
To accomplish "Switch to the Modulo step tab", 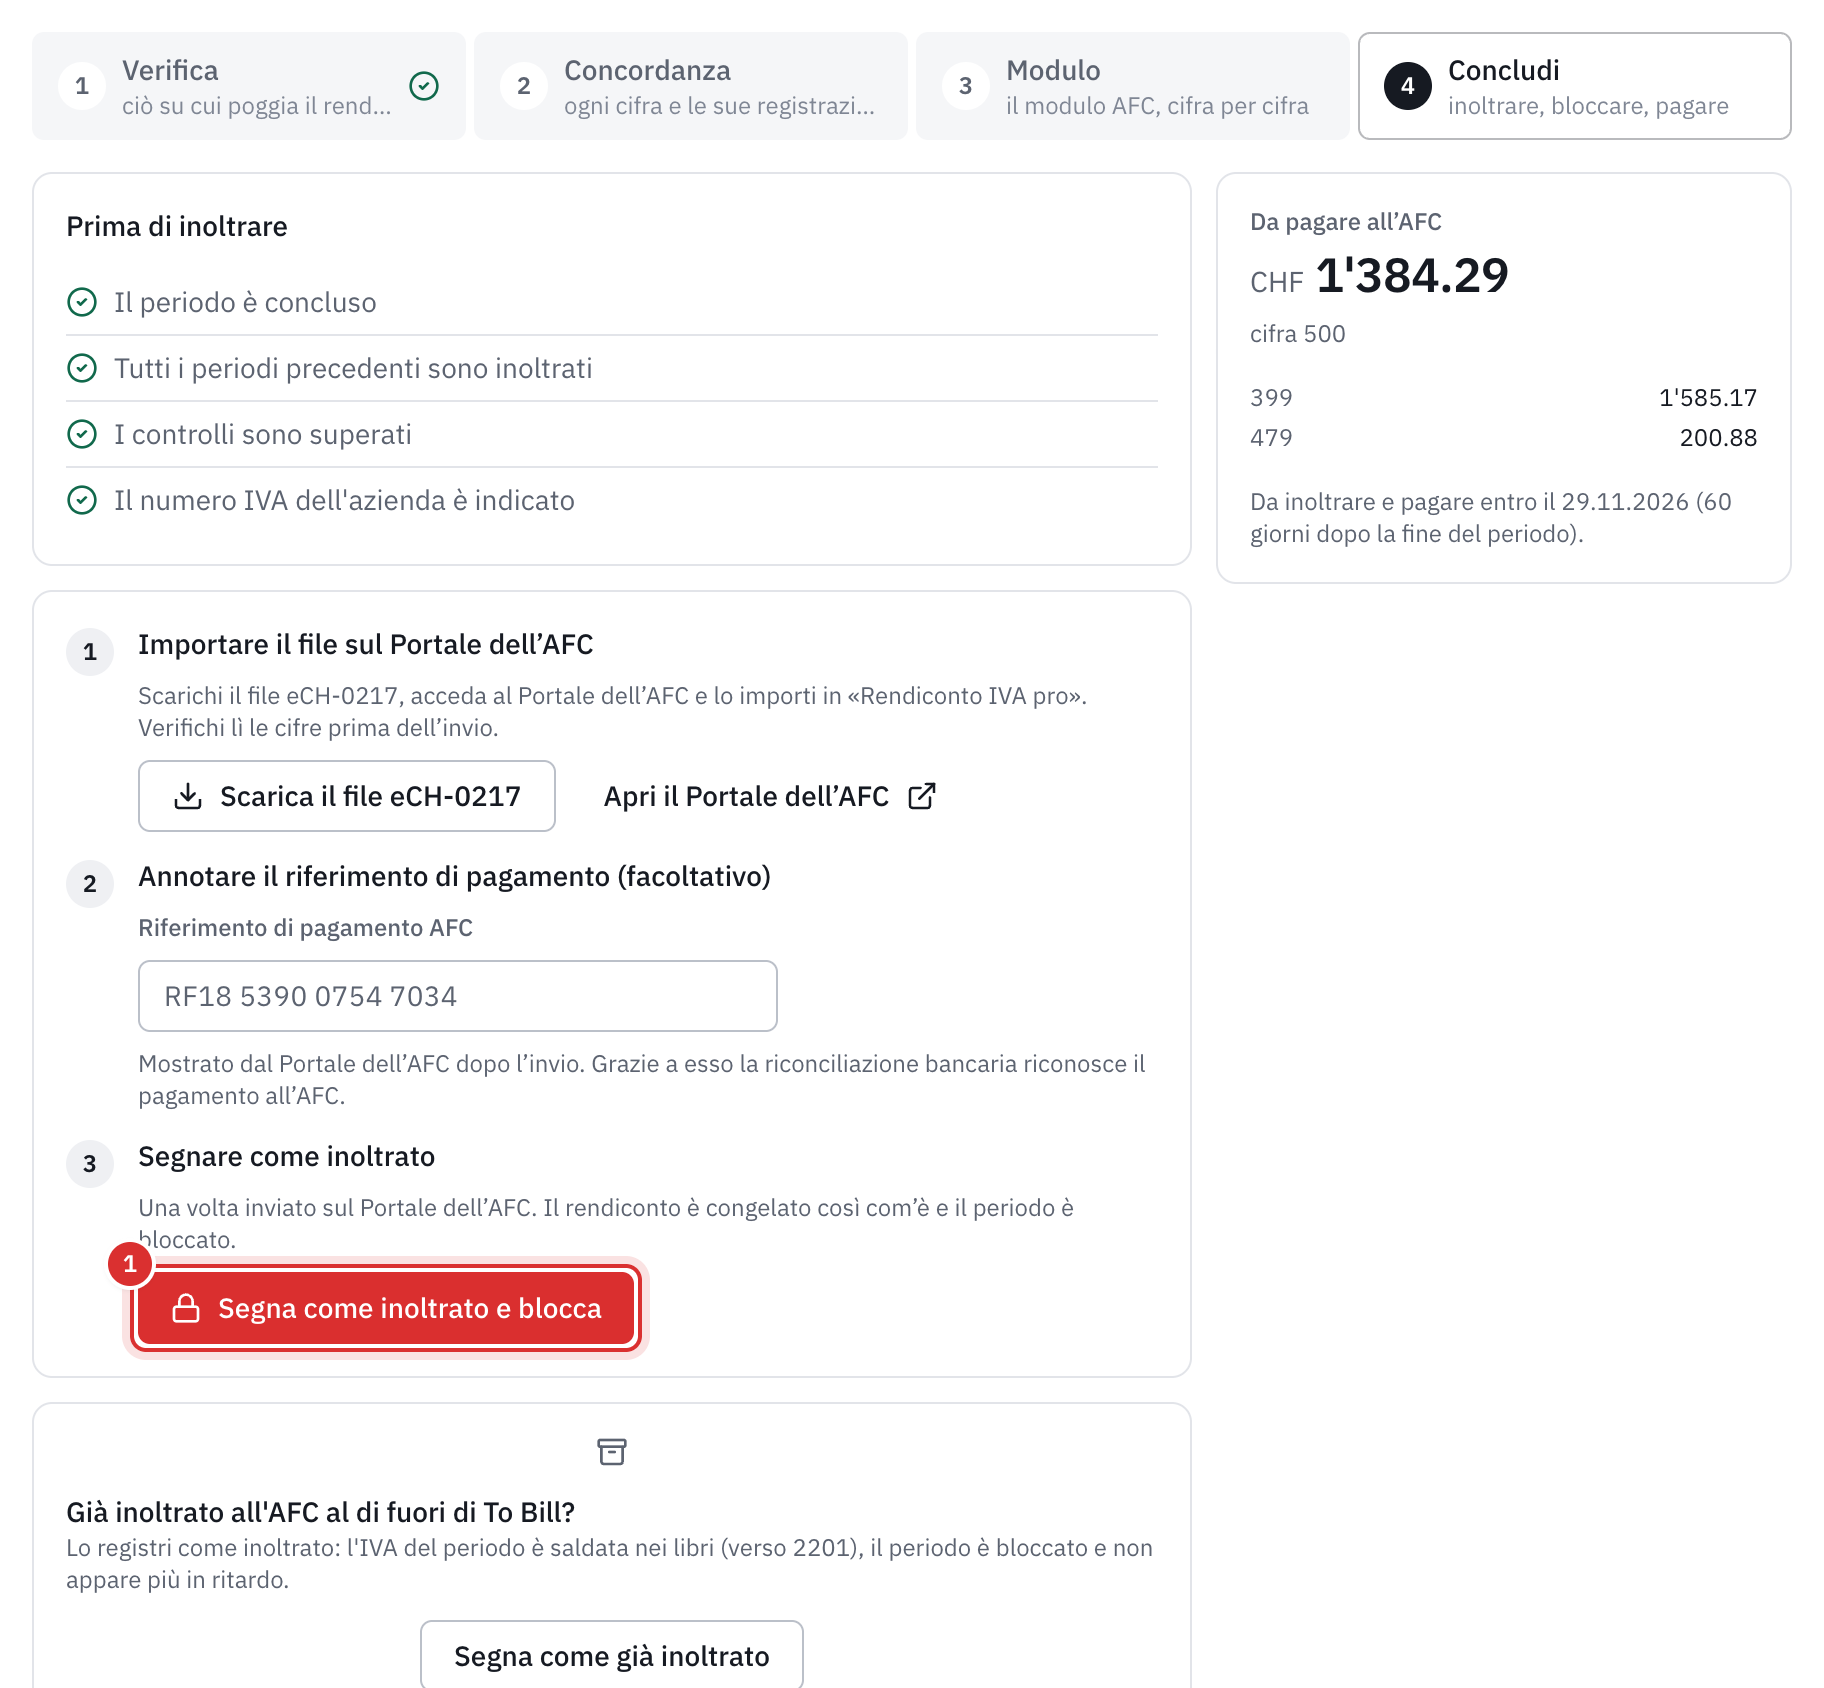I will click(1133, 86).
